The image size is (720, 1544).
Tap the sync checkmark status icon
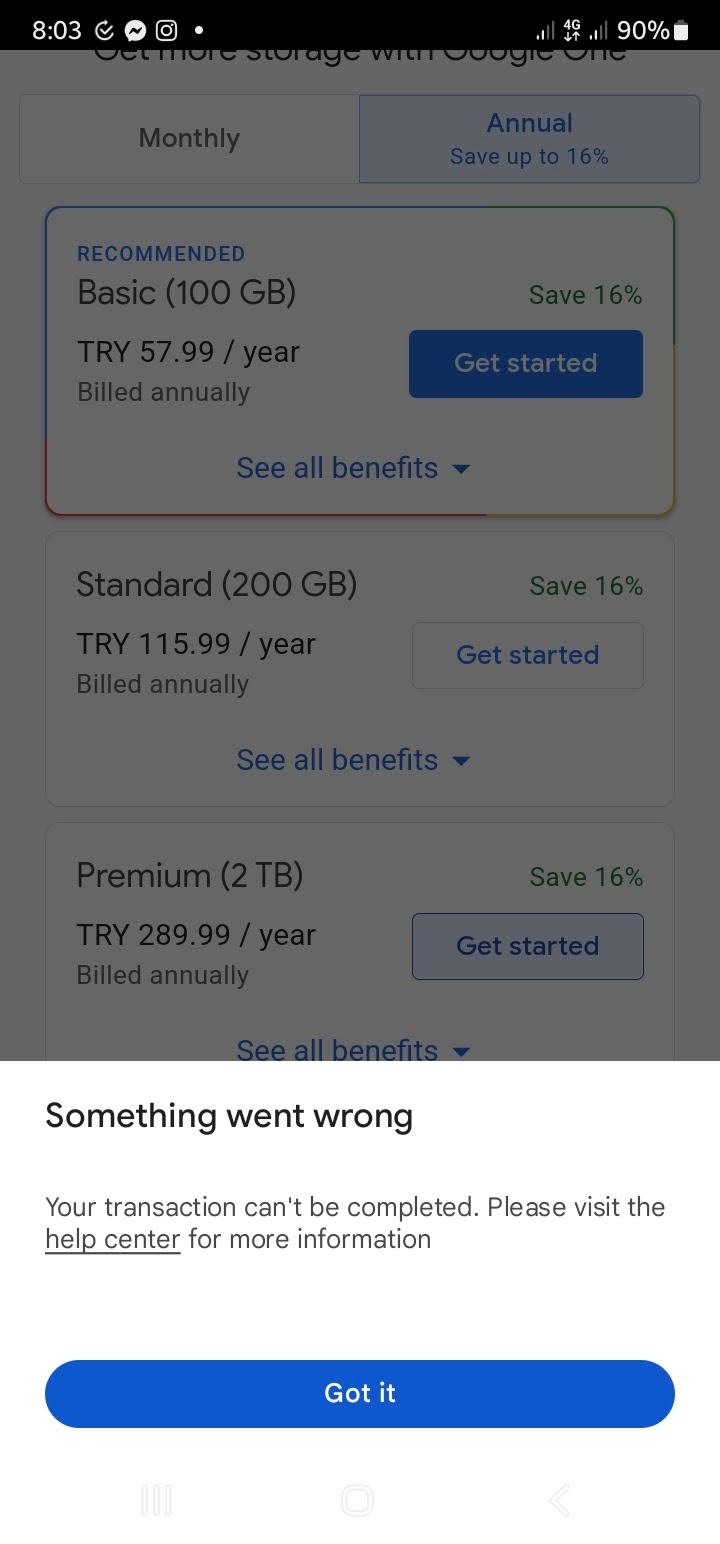104,31
